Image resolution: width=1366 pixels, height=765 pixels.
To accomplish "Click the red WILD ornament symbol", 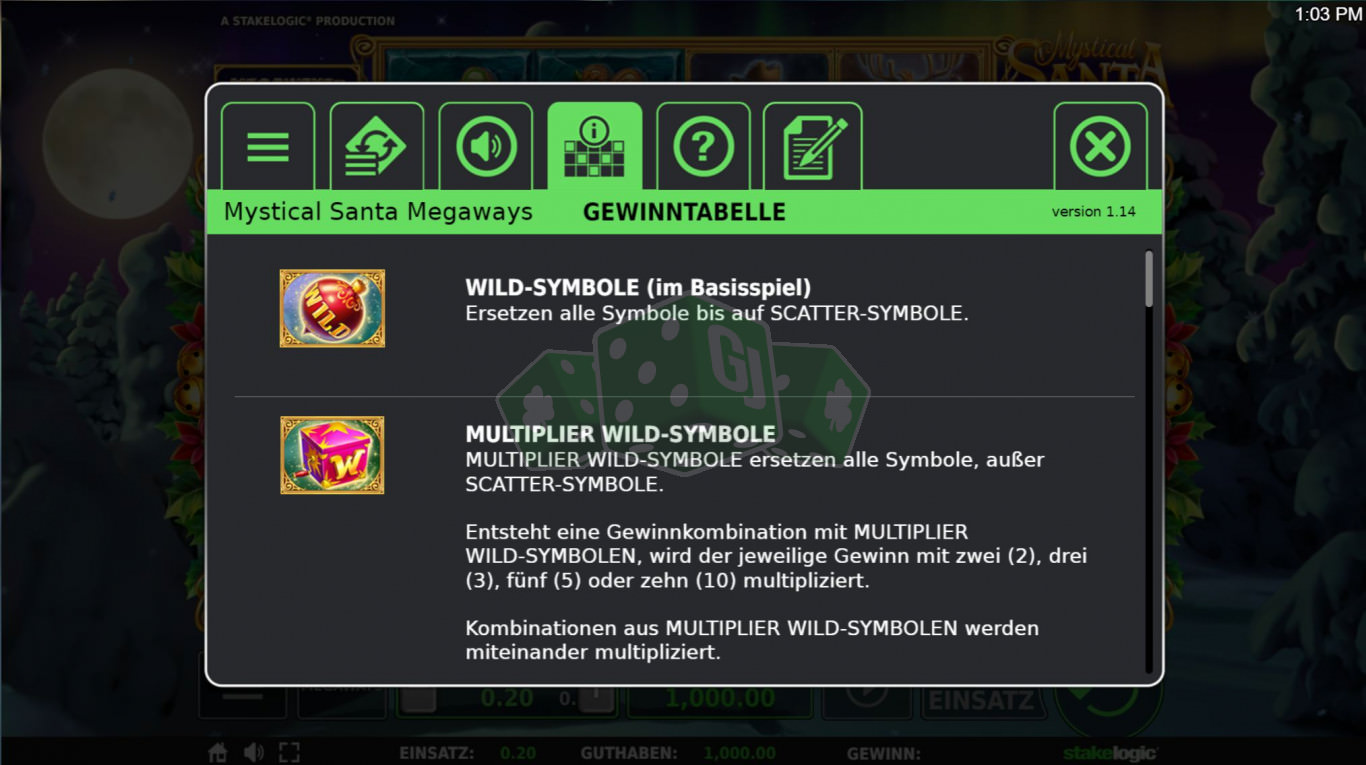I will point(332,308).
